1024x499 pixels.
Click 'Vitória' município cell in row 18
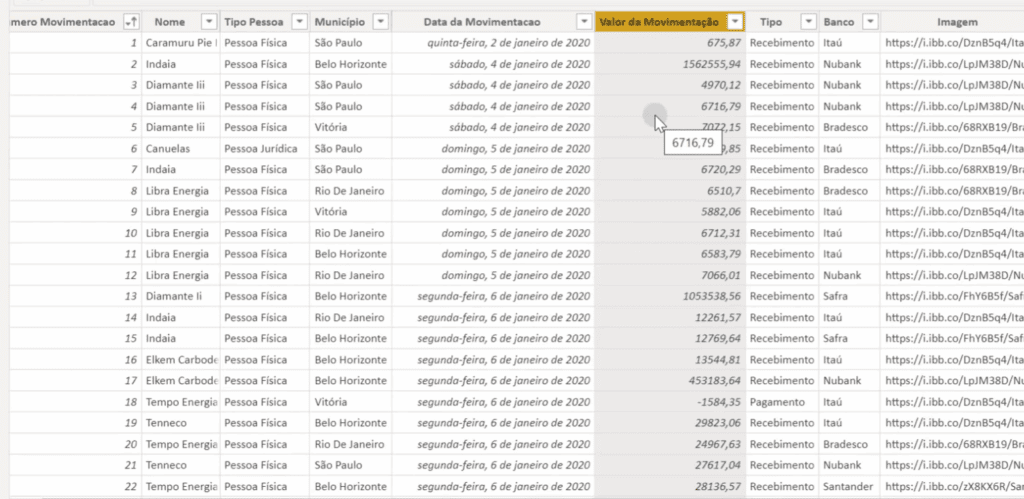[351, 402]
